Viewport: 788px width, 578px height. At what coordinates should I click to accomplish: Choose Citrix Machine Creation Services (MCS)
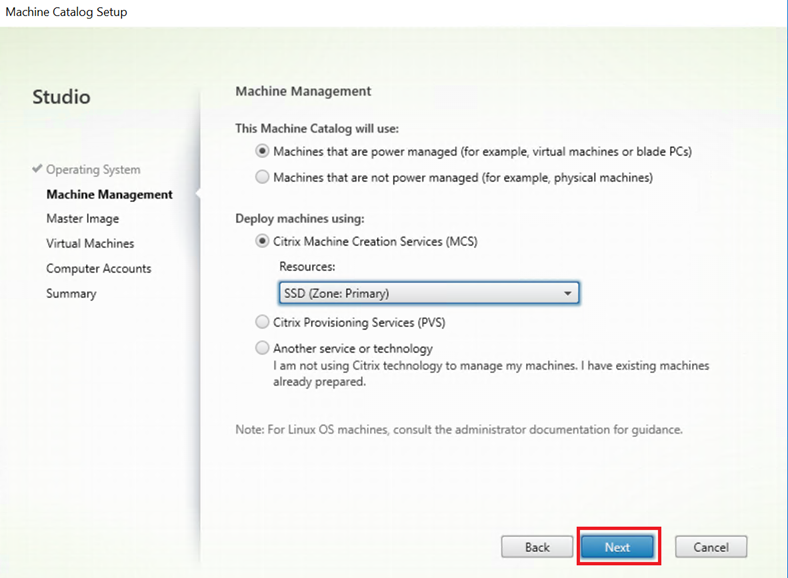tap(262, 241)
